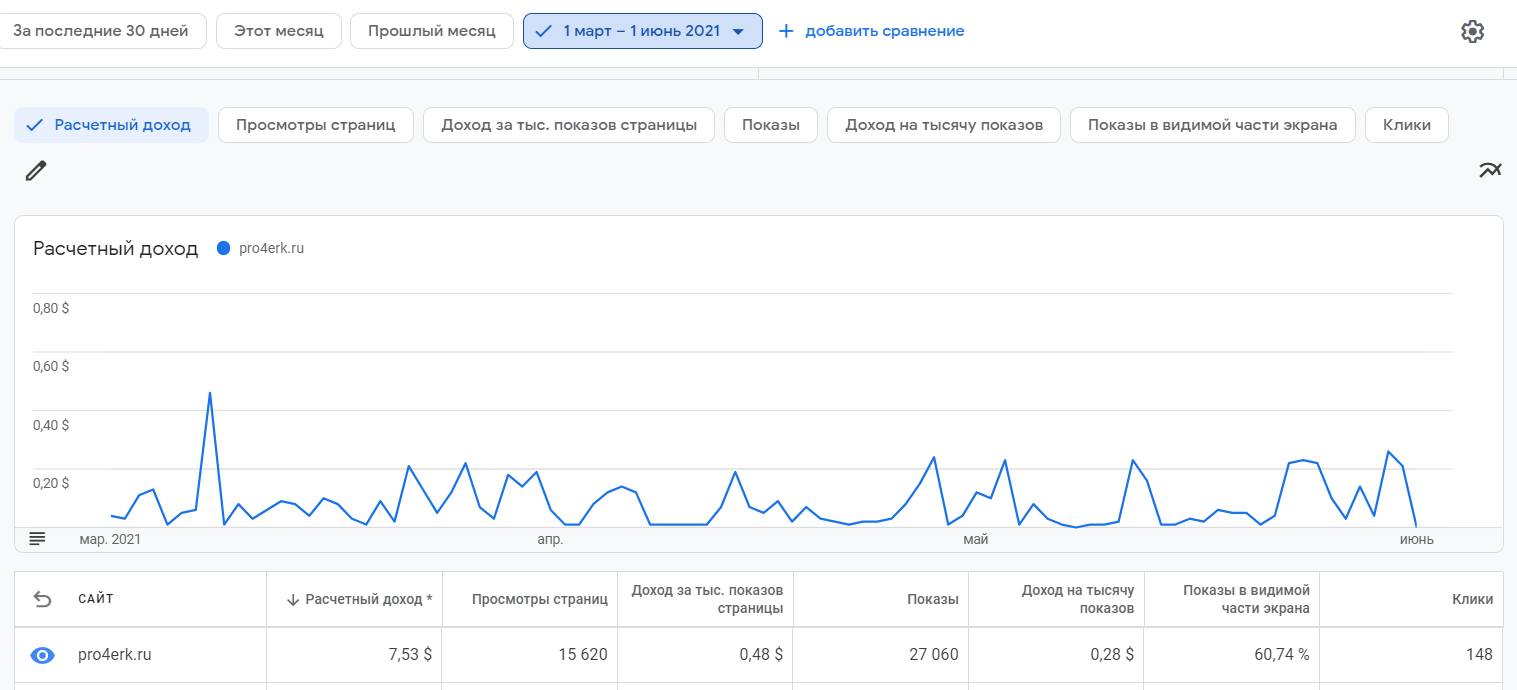Screen dimensions: 1517x690
Task: Open the settings gear icon
Action: click(x=1472, y=32)
